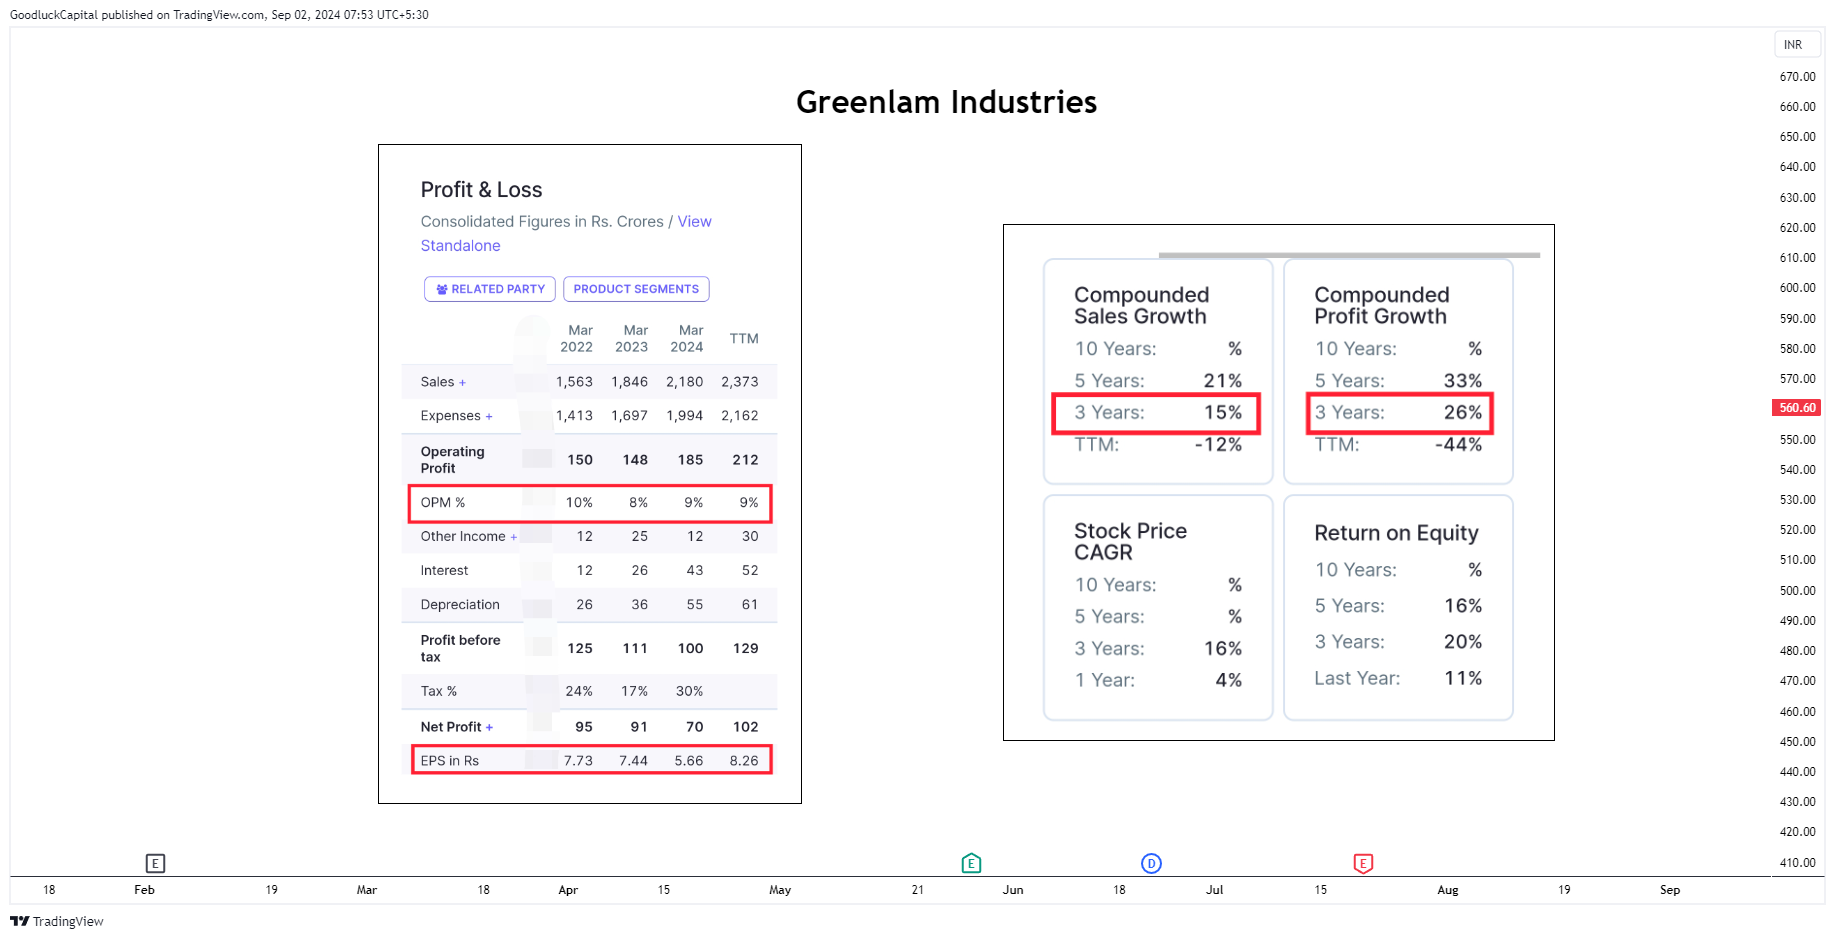Click the OPM % row label
Image resolution: width=1835 pixels, height=939 pixels.
point(443,503)
